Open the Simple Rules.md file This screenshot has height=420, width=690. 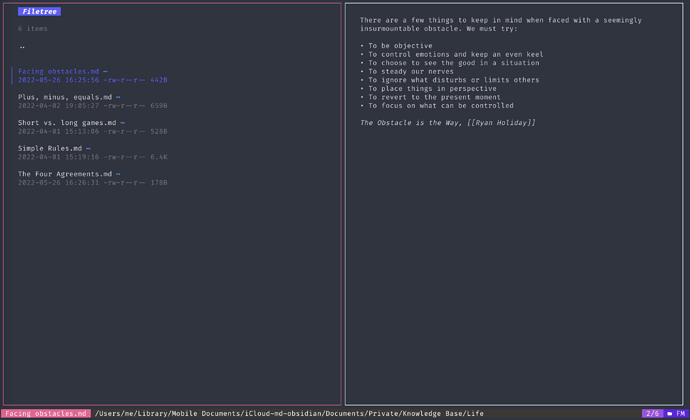[92, 152]
